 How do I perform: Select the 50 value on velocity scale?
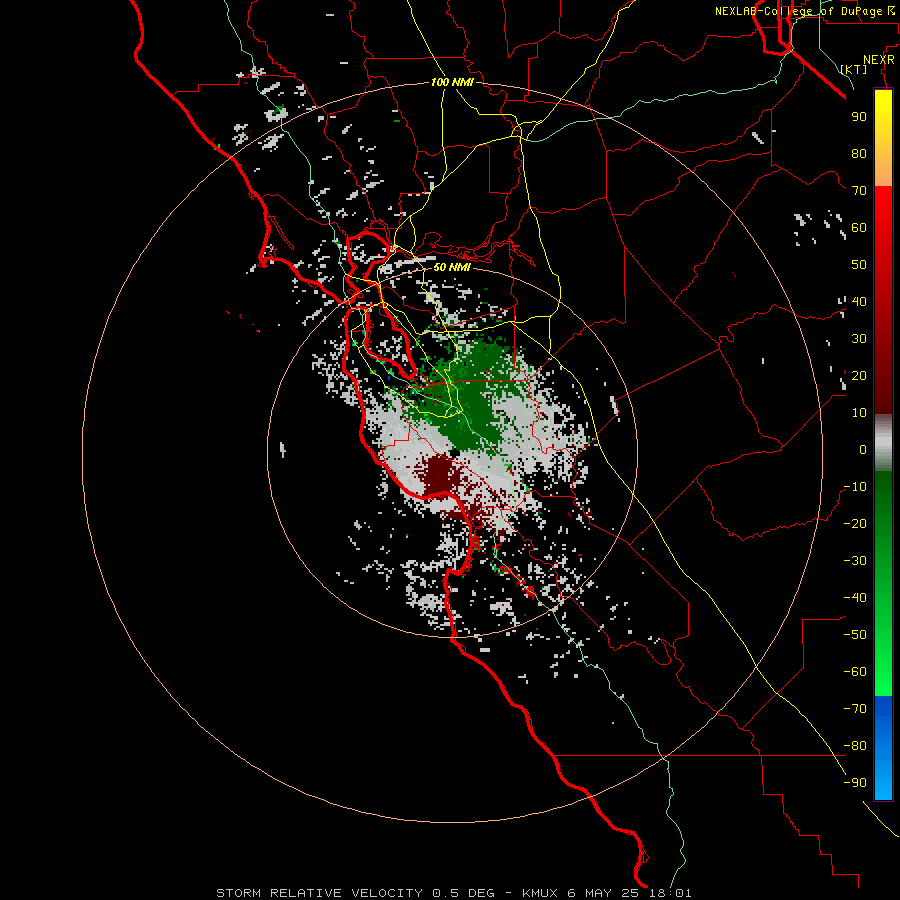(x=859, y=265)
